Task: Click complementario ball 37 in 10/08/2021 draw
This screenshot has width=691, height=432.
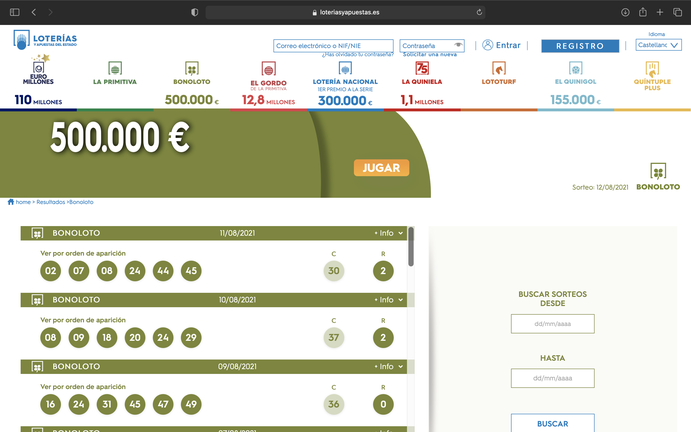Action: (x=334, y=337)
